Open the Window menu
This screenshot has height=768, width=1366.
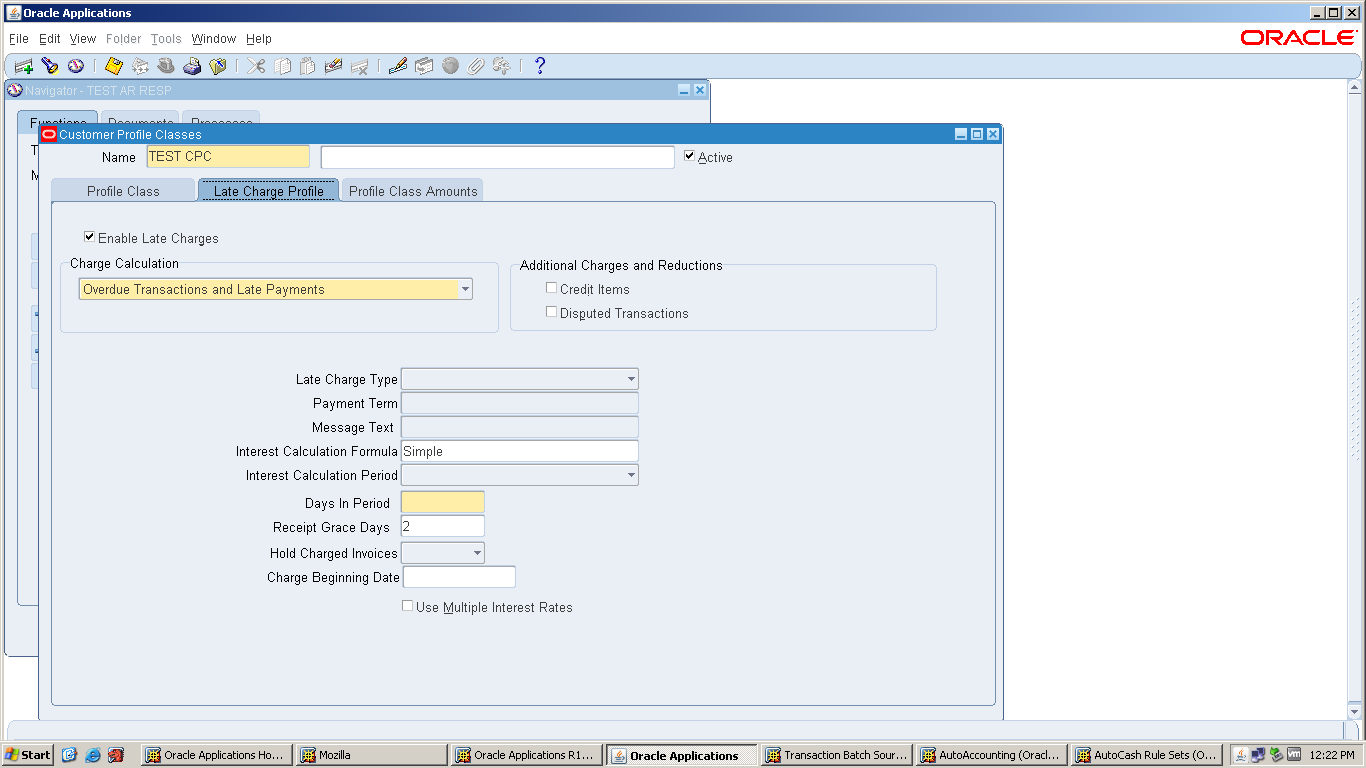coord(214,39)
